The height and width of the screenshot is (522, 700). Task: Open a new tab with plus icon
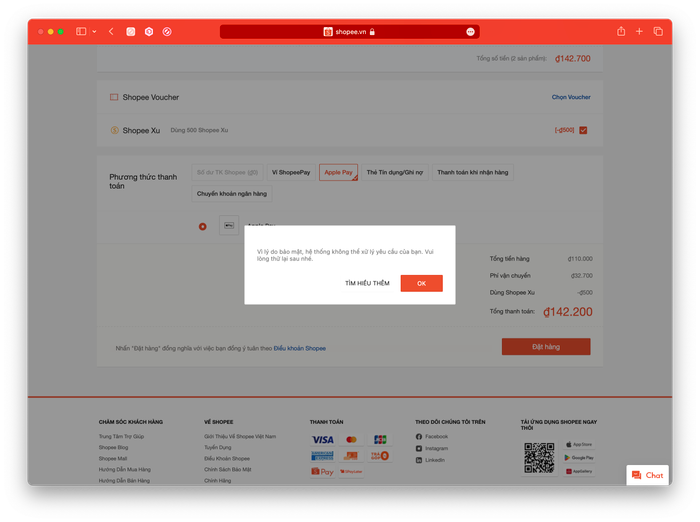click(639, 31)
